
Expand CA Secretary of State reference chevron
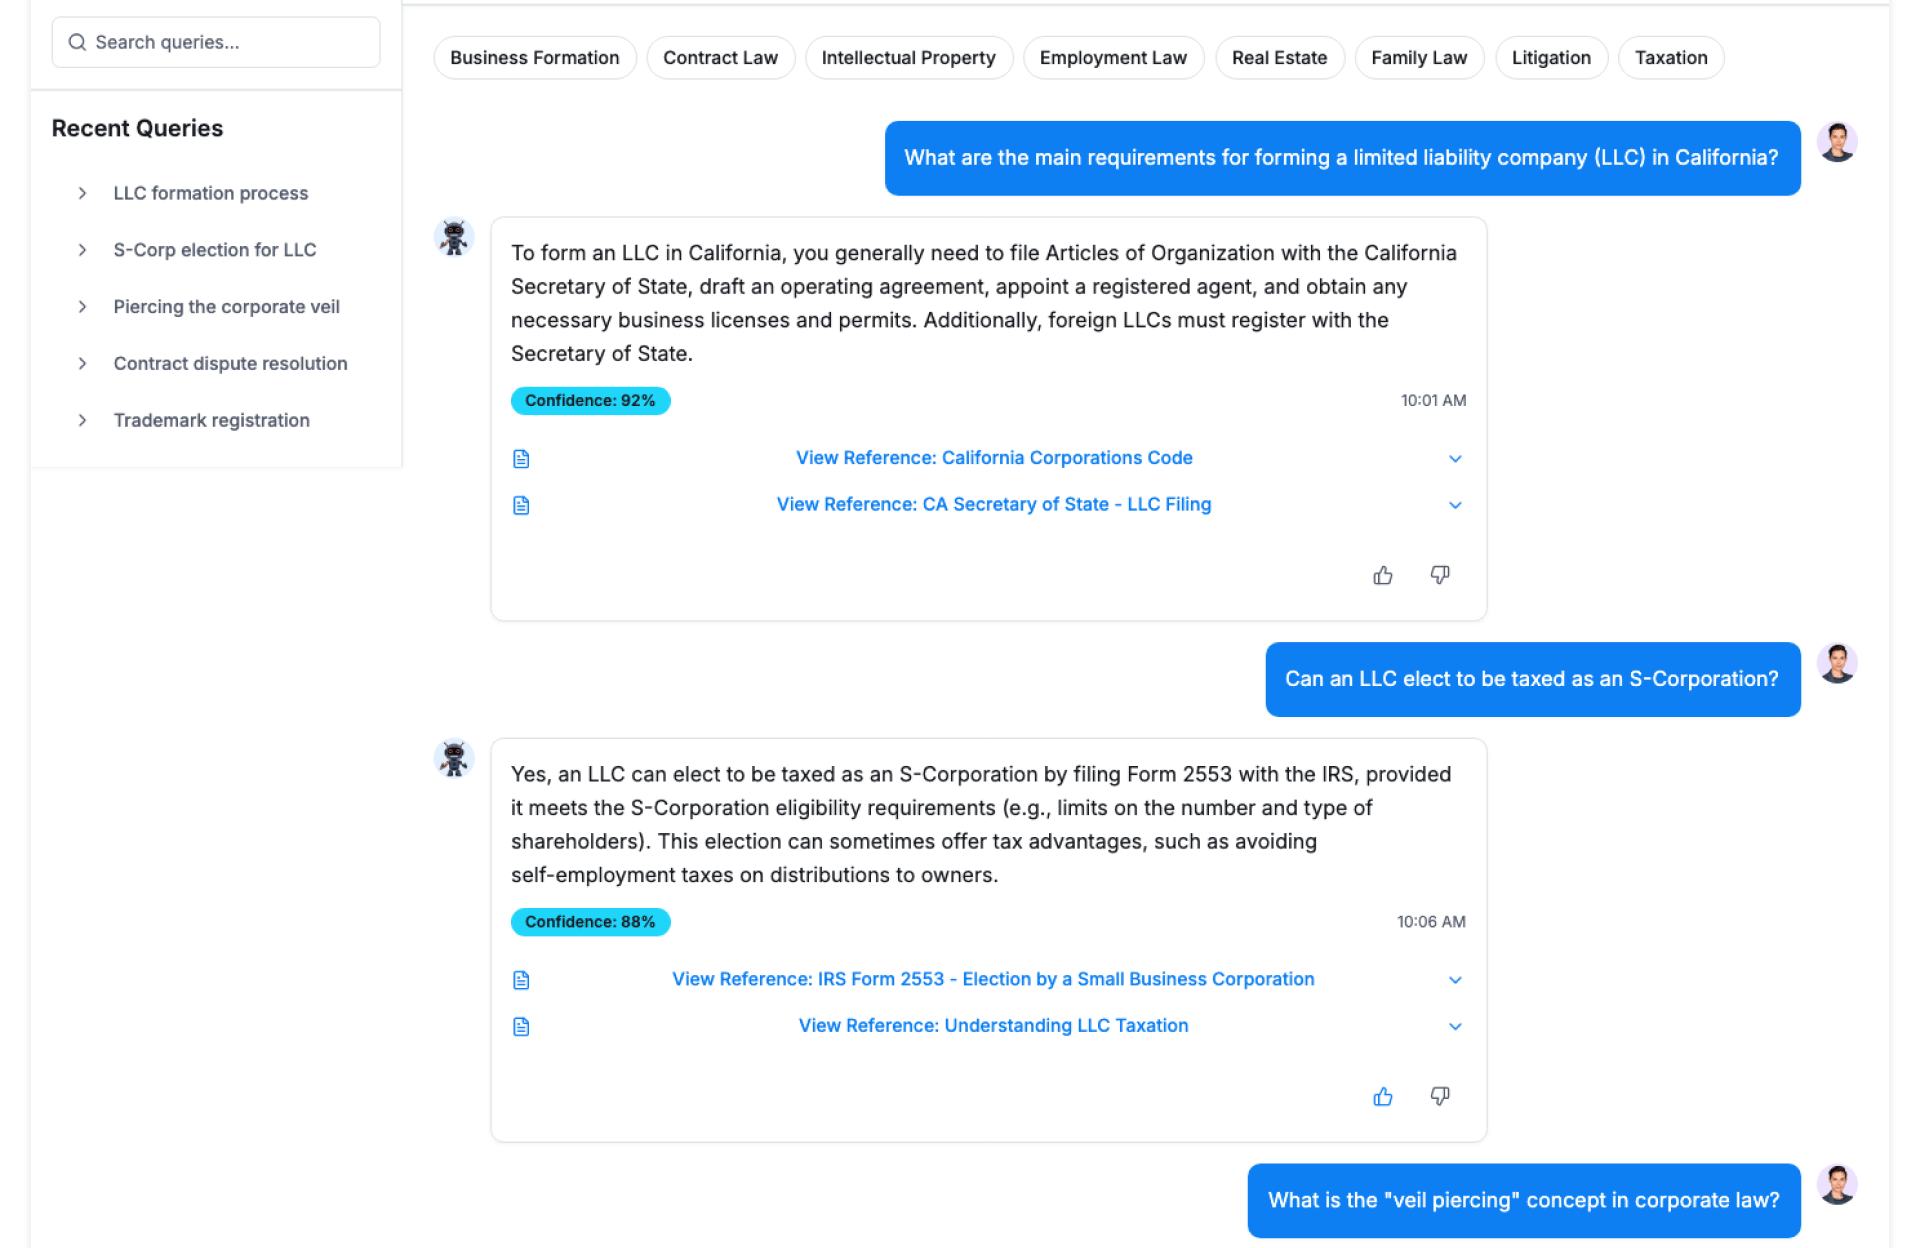tap(1455, 505)
